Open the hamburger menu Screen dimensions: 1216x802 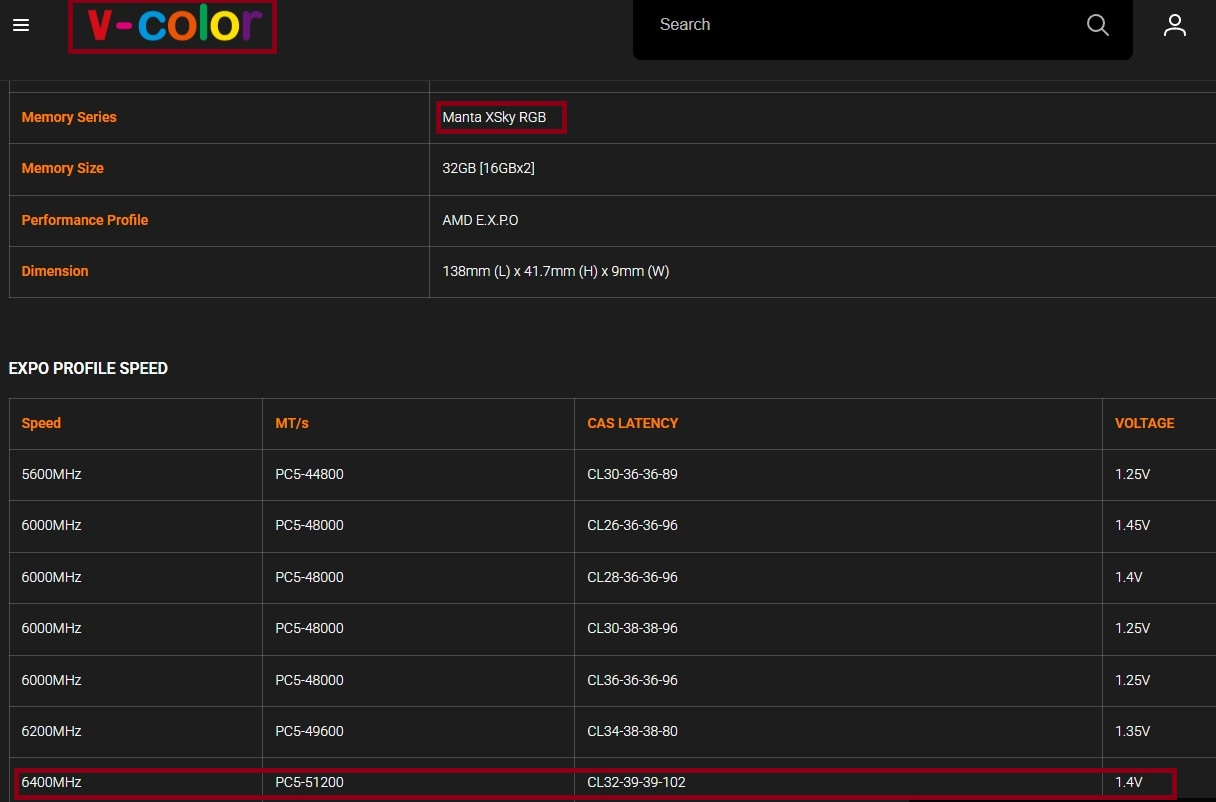[21, 25]
